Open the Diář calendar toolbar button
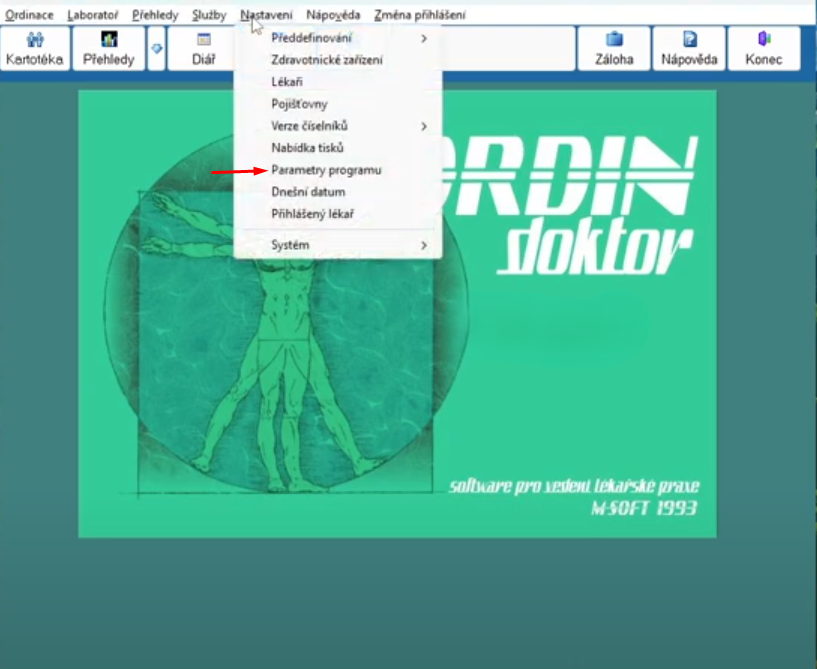The width and height of the screenshot is (817, 669). click(x=203, y=48)
